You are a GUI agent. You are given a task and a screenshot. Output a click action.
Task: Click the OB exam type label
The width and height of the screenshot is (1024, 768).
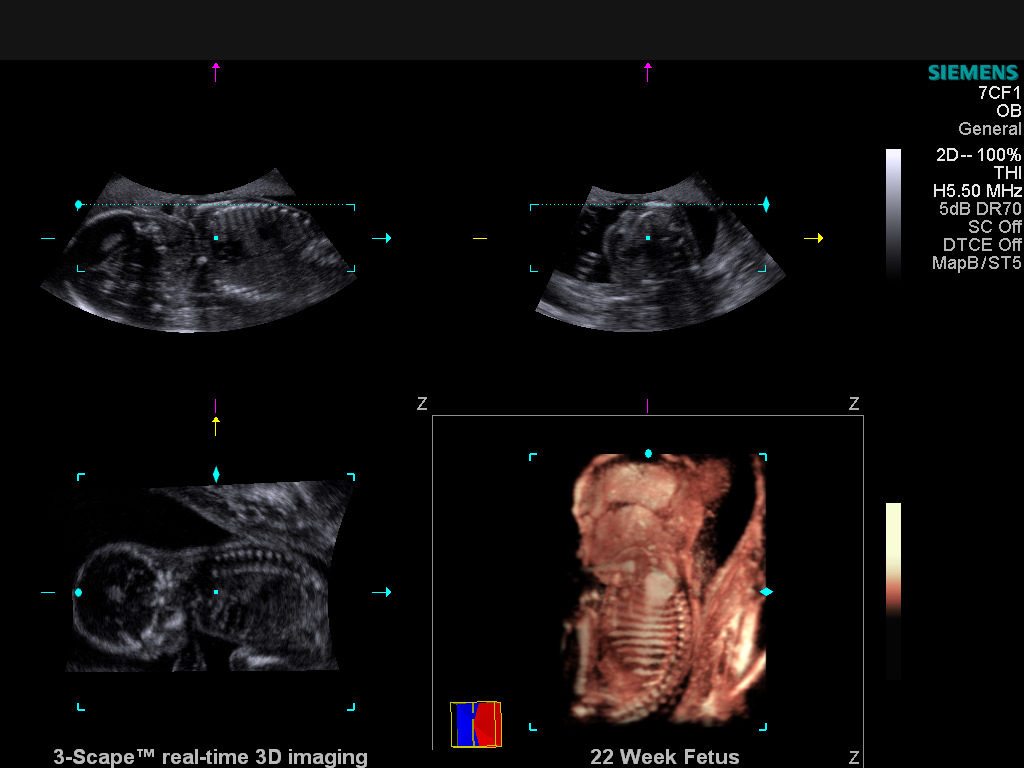(x=1008, y=111)
